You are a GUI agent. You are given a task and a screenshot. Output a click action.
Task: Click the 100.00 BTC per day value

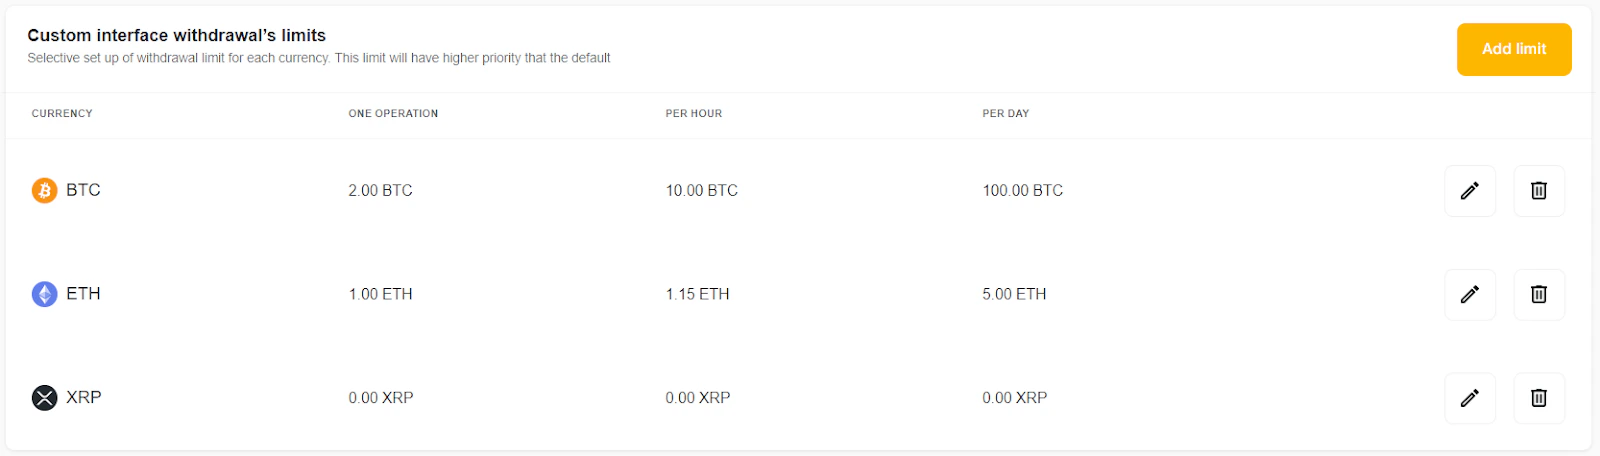tap(1023, 191)
